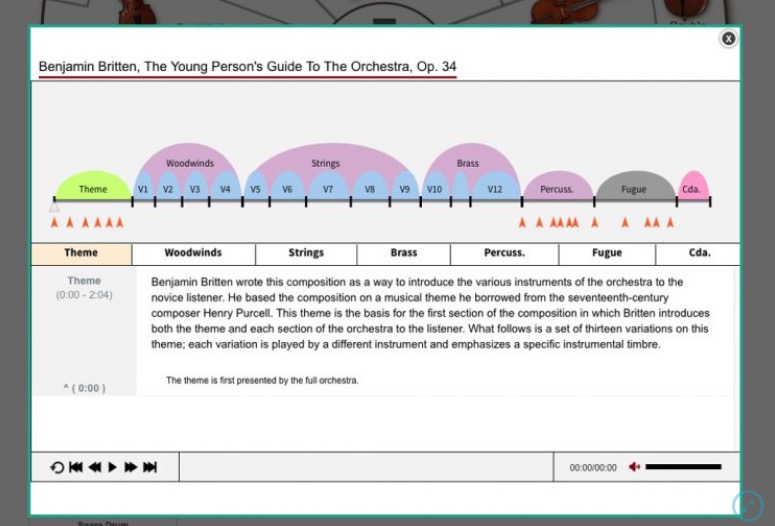Screen dimensions: 775x526
Task: Skip to the end of the track
Action: click(150, 467)
